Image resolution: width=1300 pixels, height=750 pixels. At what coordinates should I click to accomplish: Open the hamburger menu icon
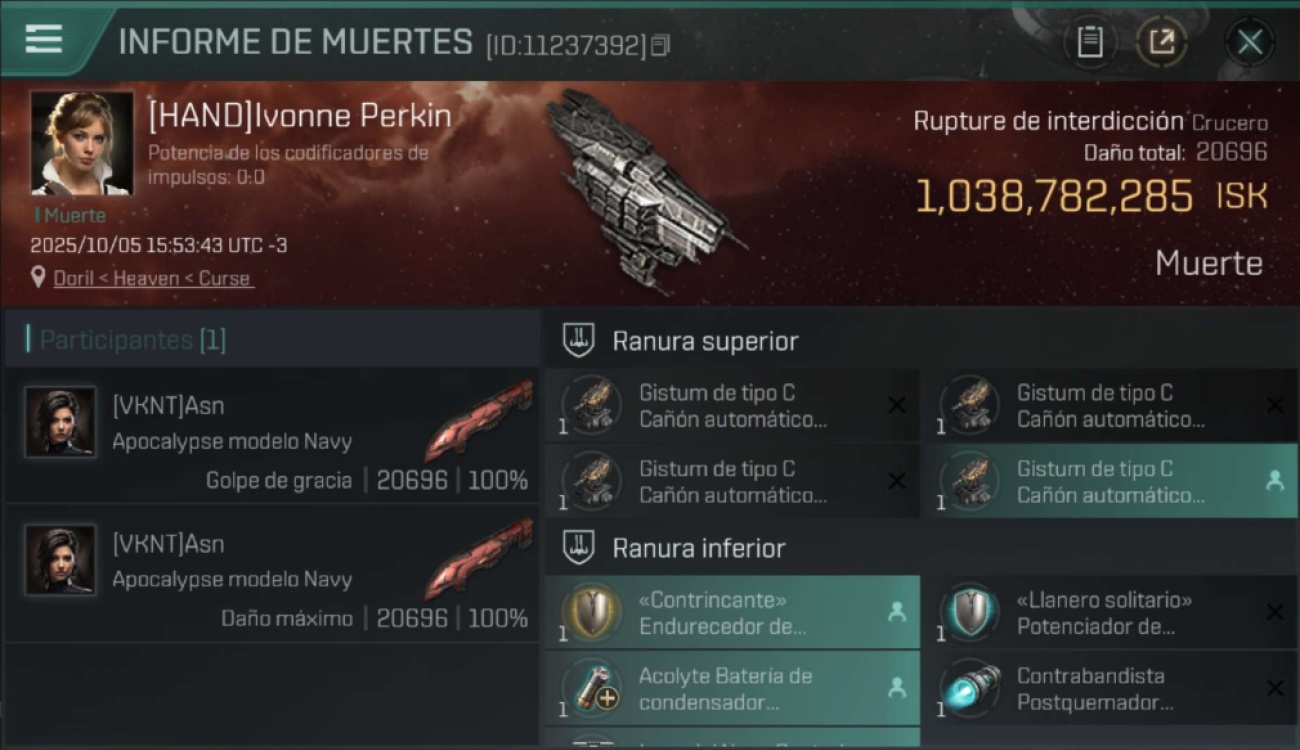44,40
